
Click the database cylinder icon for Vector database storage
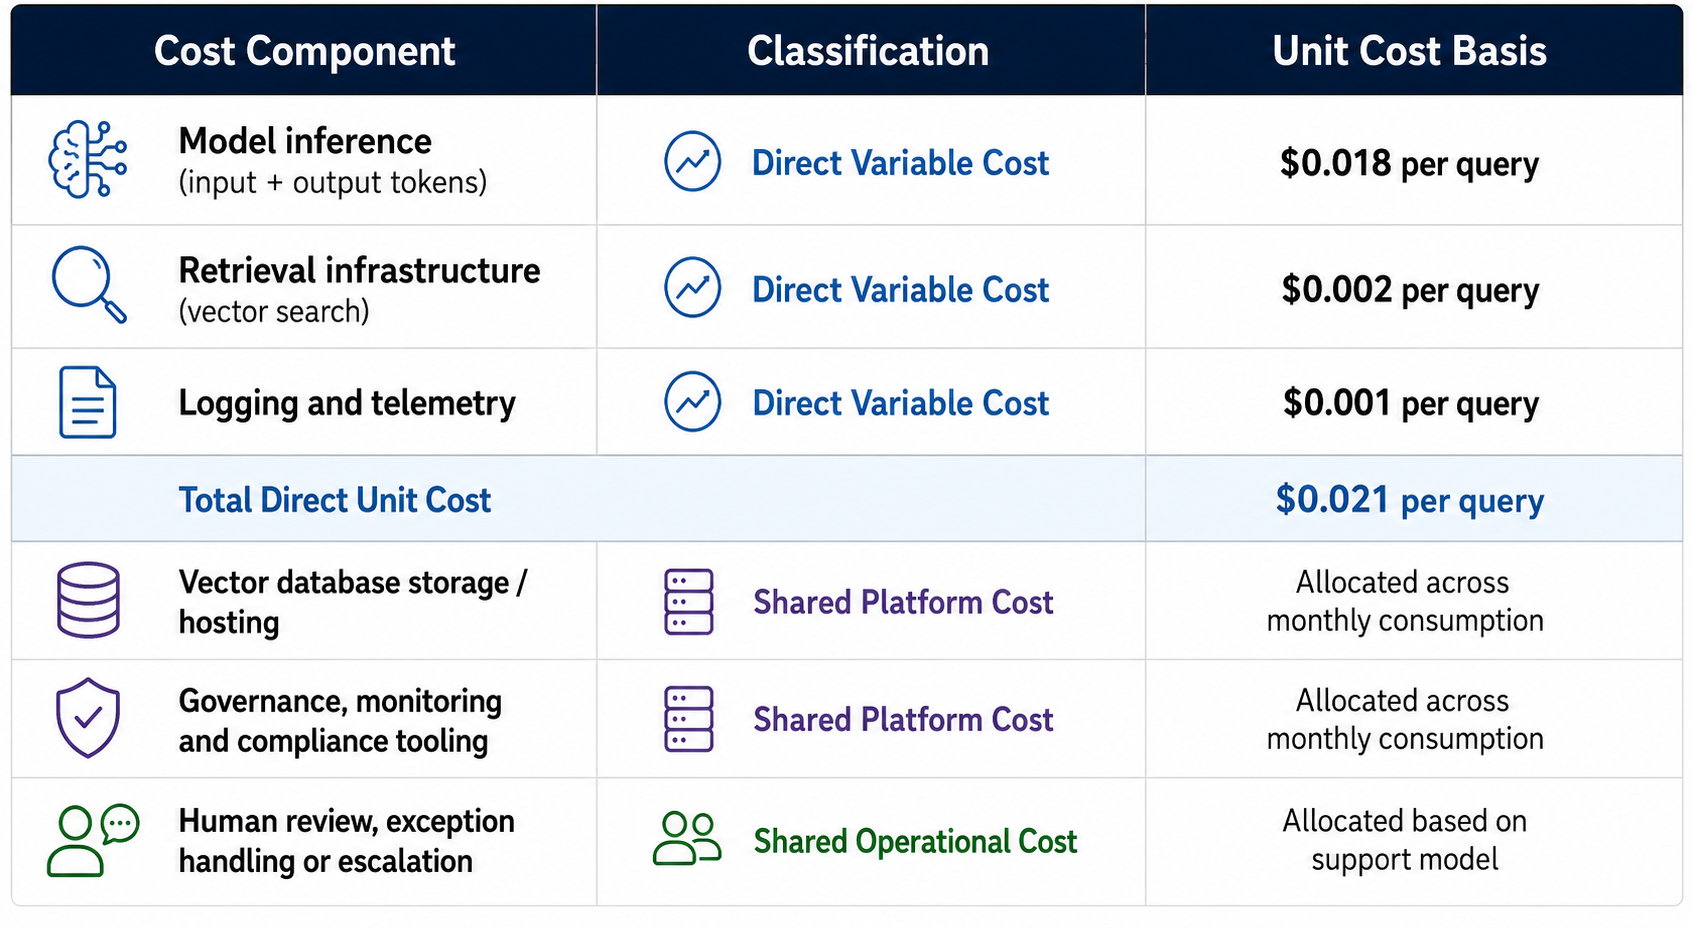(88, 600)
